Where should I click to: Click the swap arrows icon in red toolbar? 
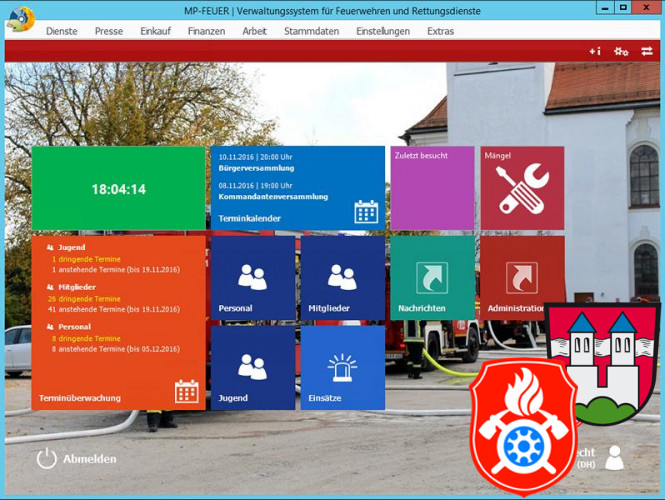point(647,51)
